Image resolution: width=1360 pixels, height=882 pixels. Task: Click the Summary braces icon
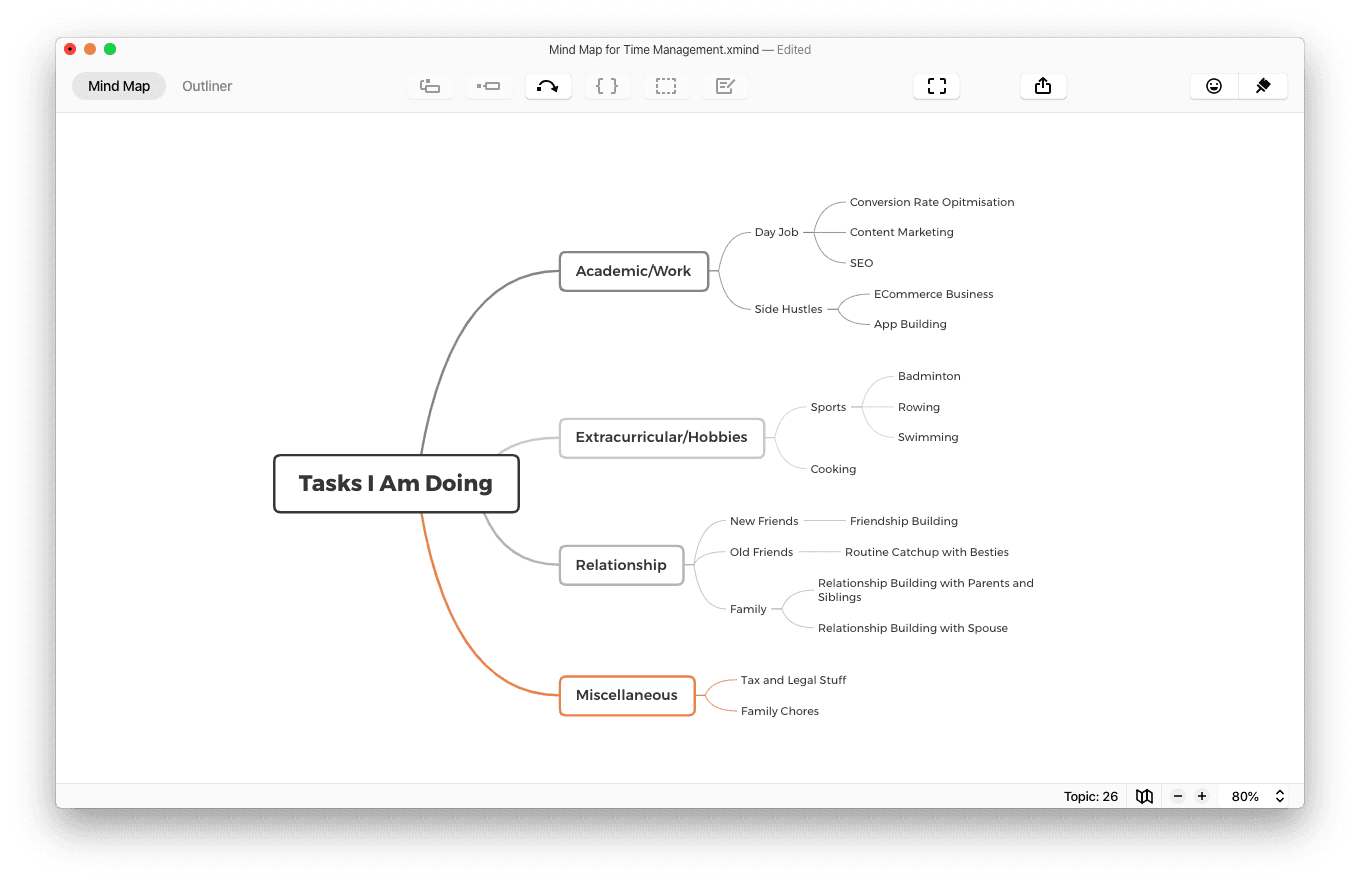[607, 86]
